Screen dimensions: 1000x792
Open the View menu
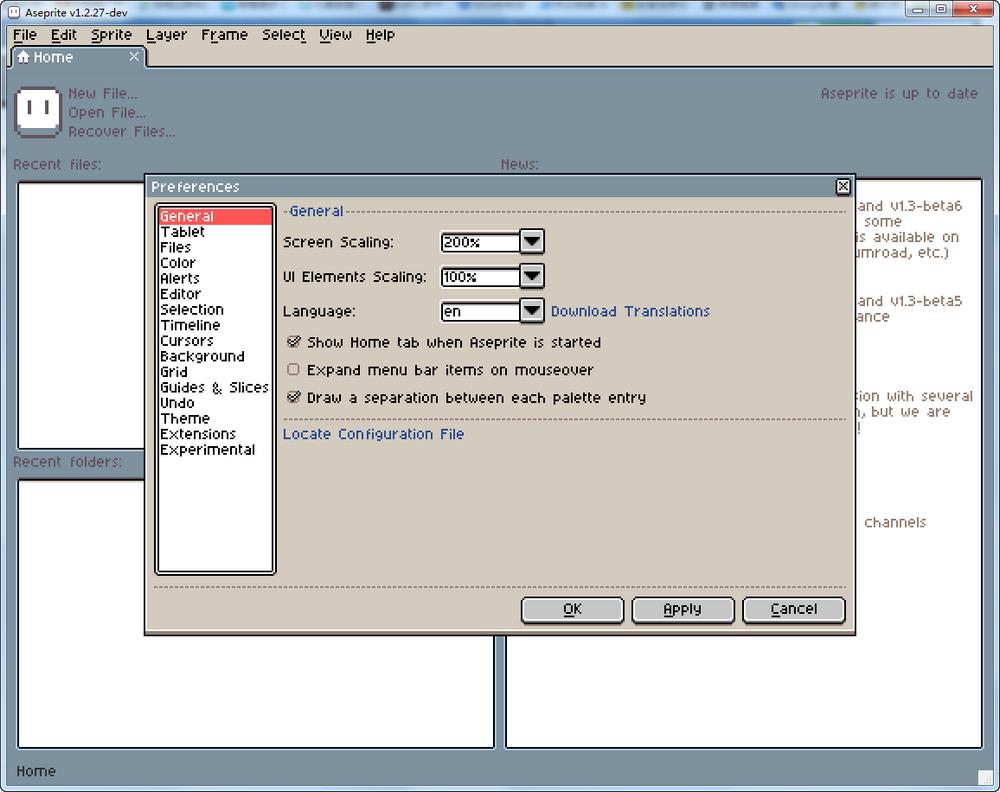(335, 35)
